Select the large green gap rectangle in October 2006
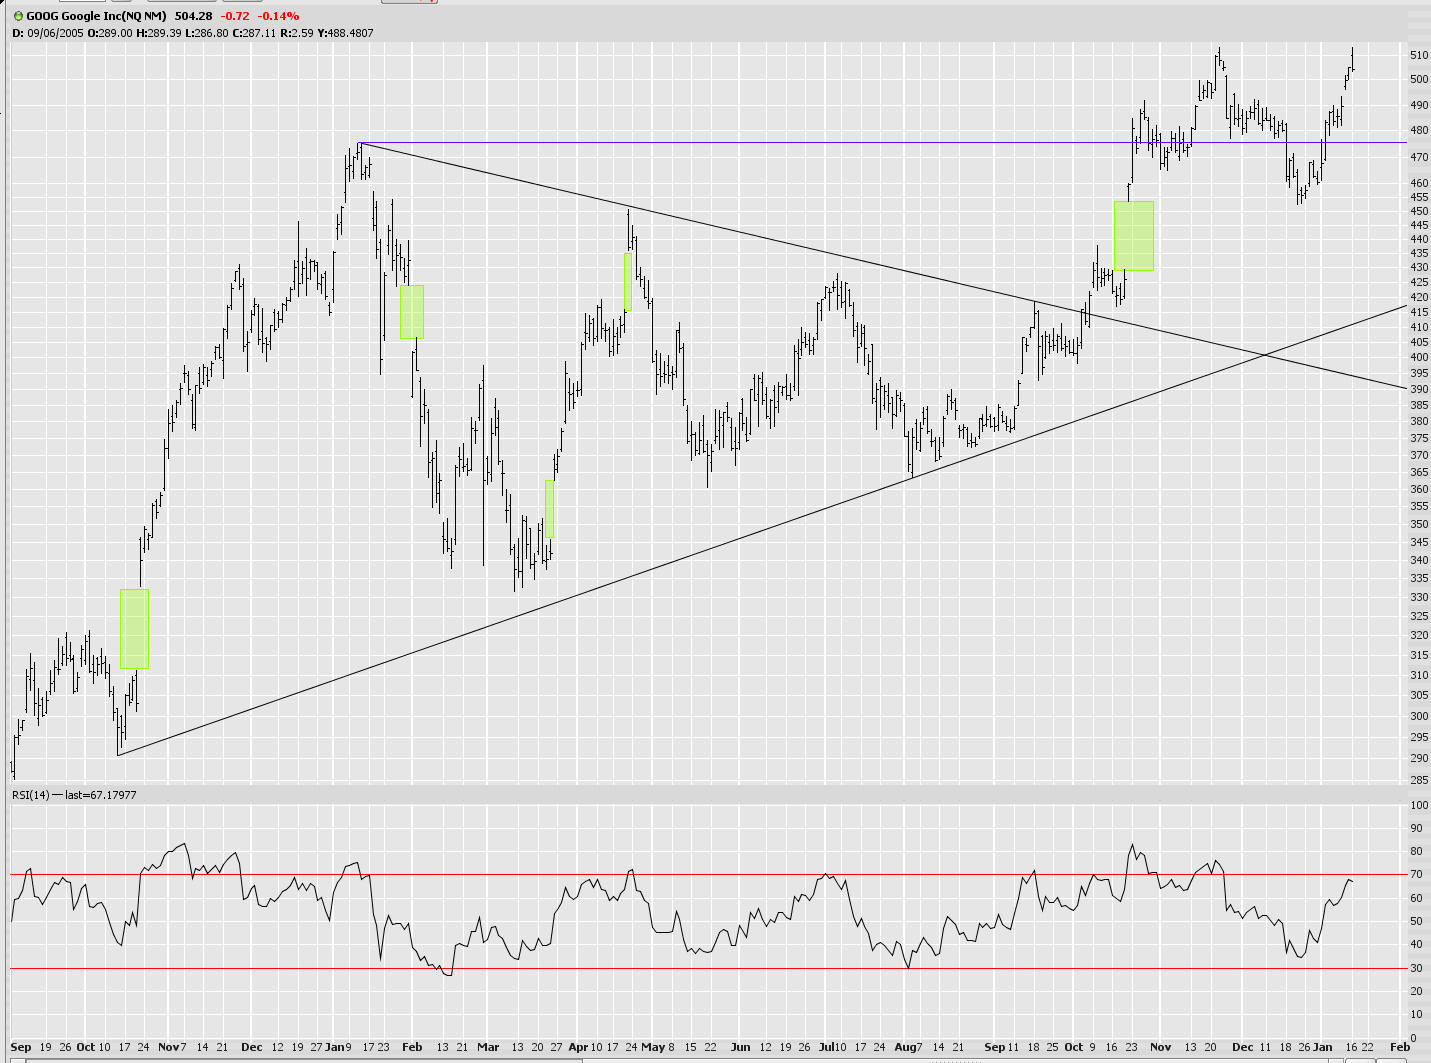The width and height of the screenshot is (1431, 1063). coord(1134,236)
